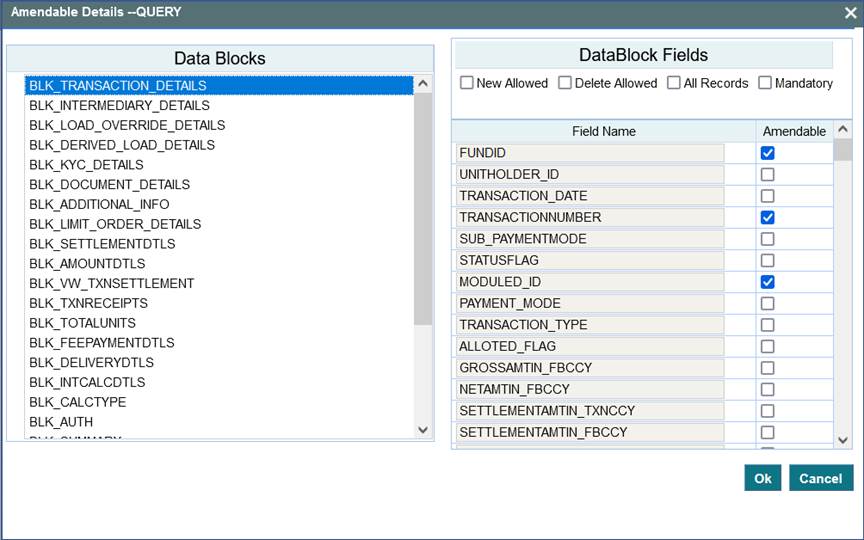
Task: Select BLK_ADDITIONAL_INFO block
Action: [219, 204]
